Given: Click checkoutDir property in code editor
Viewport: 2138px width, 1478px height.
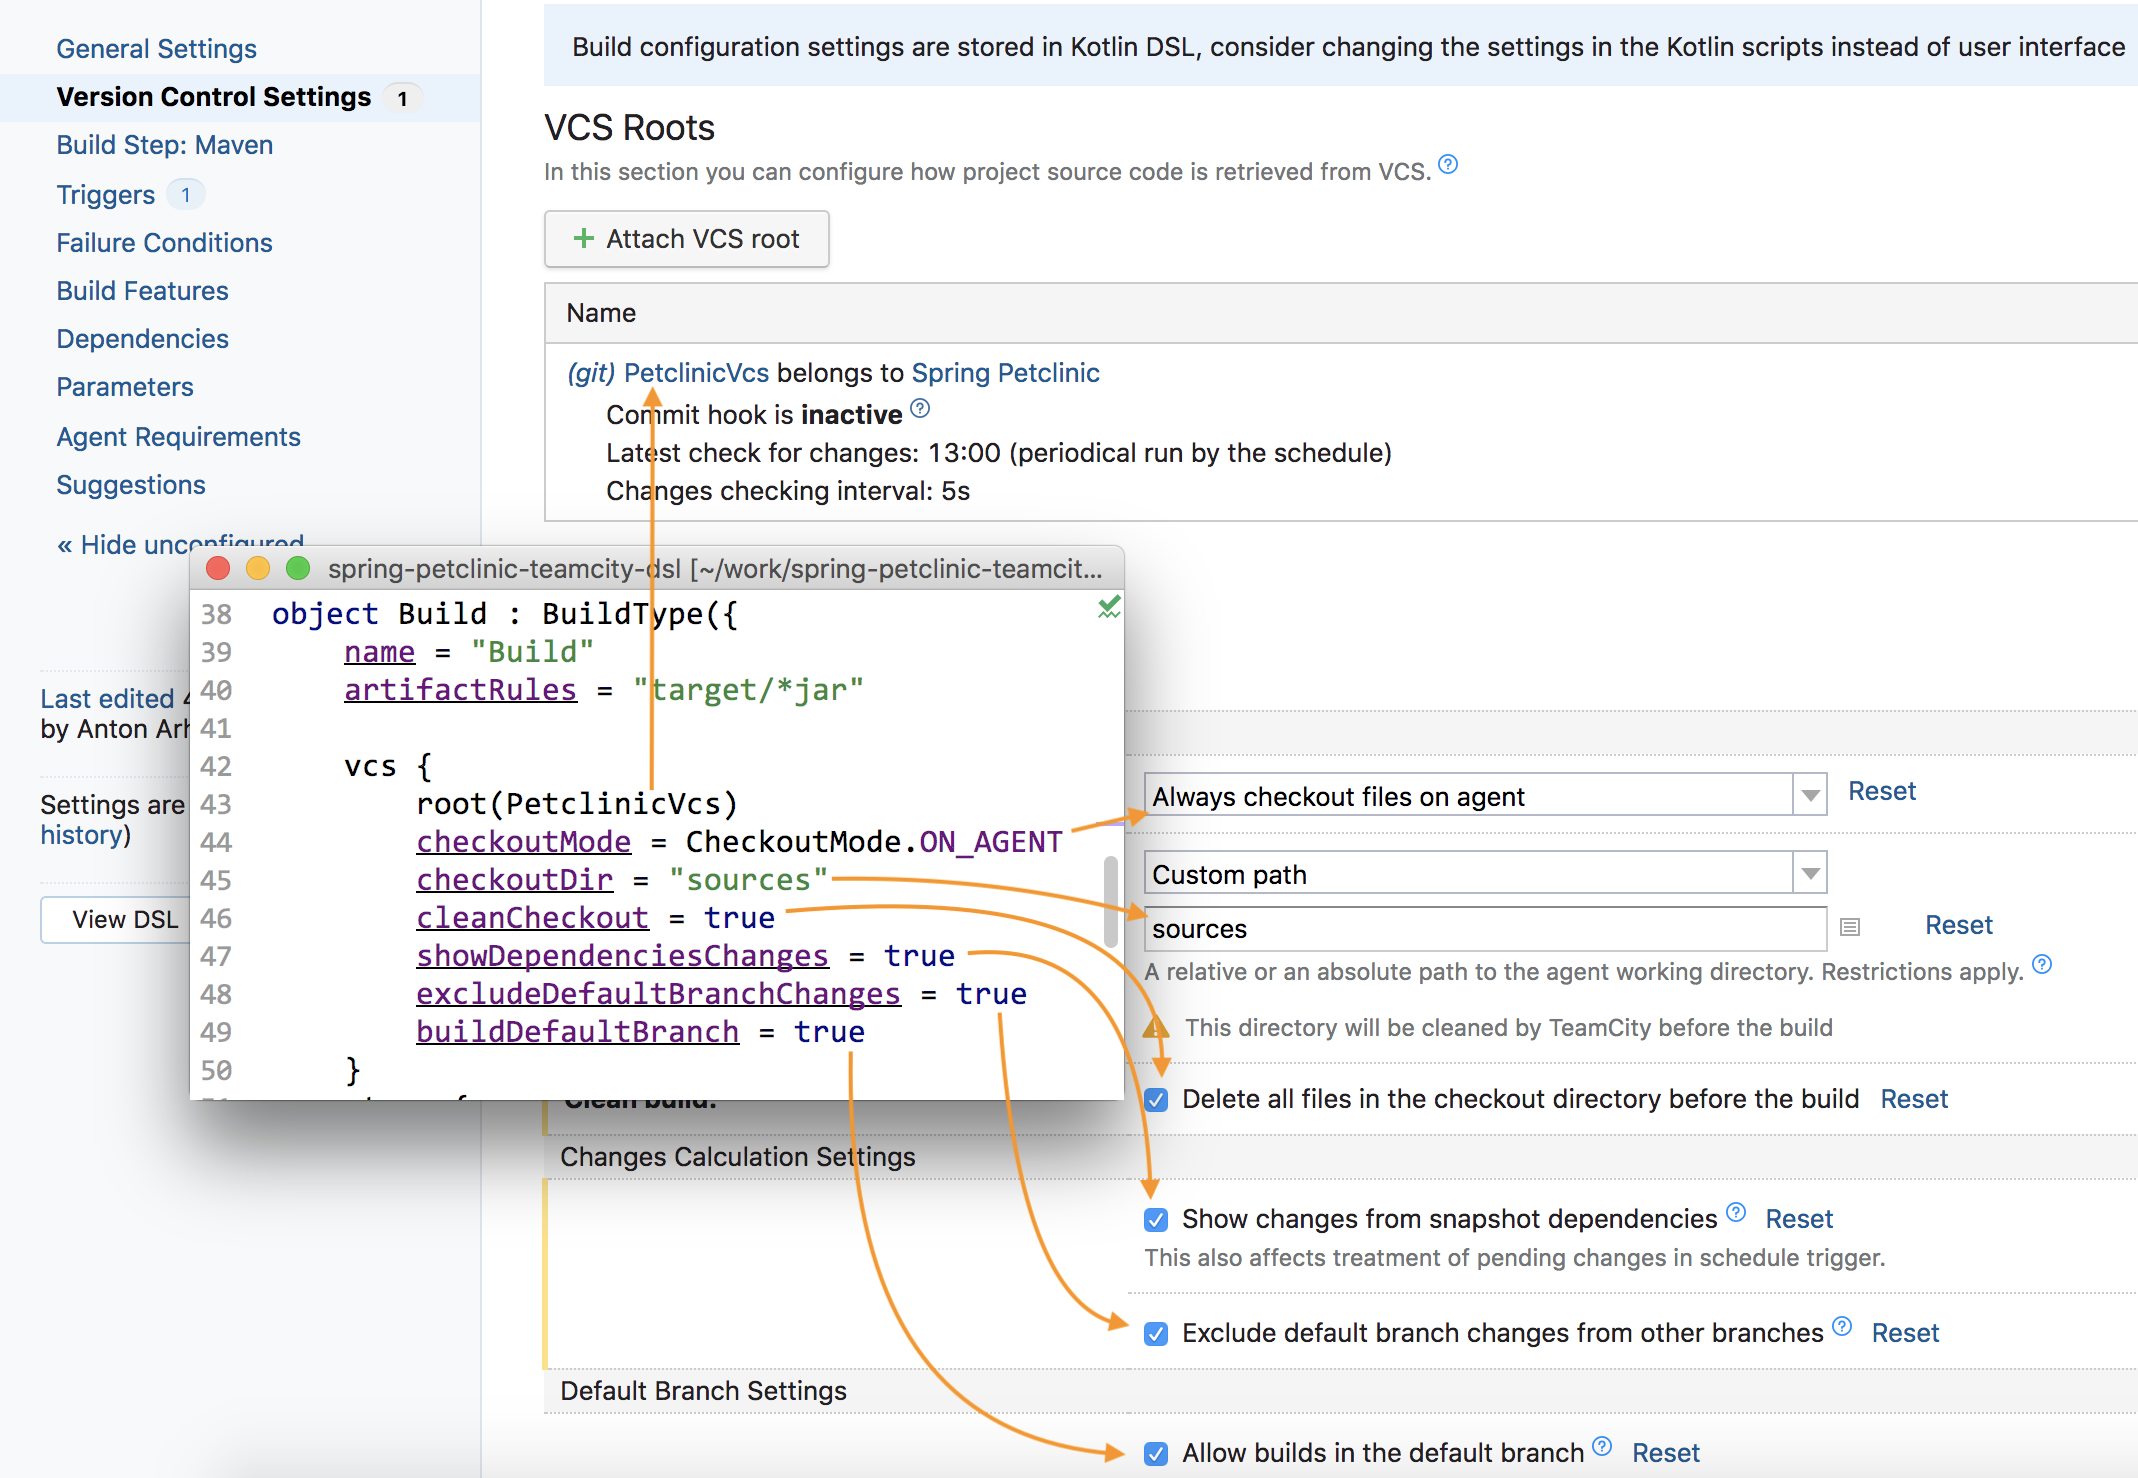Looking at the screenshot, I should click(515, 880).
